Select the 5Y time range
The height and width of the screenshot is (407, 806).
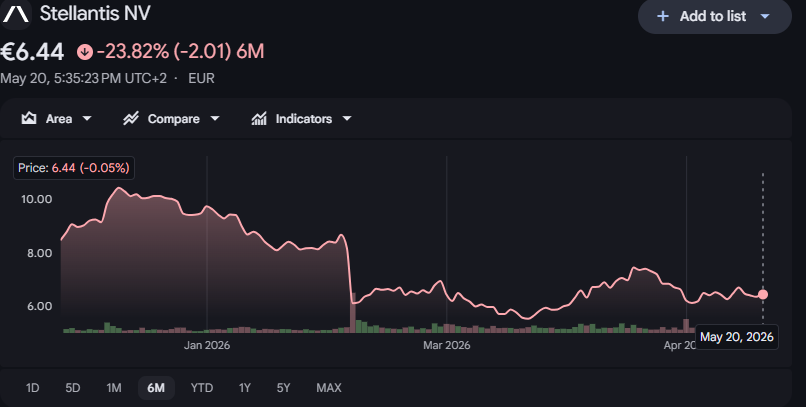coord(283,388)
